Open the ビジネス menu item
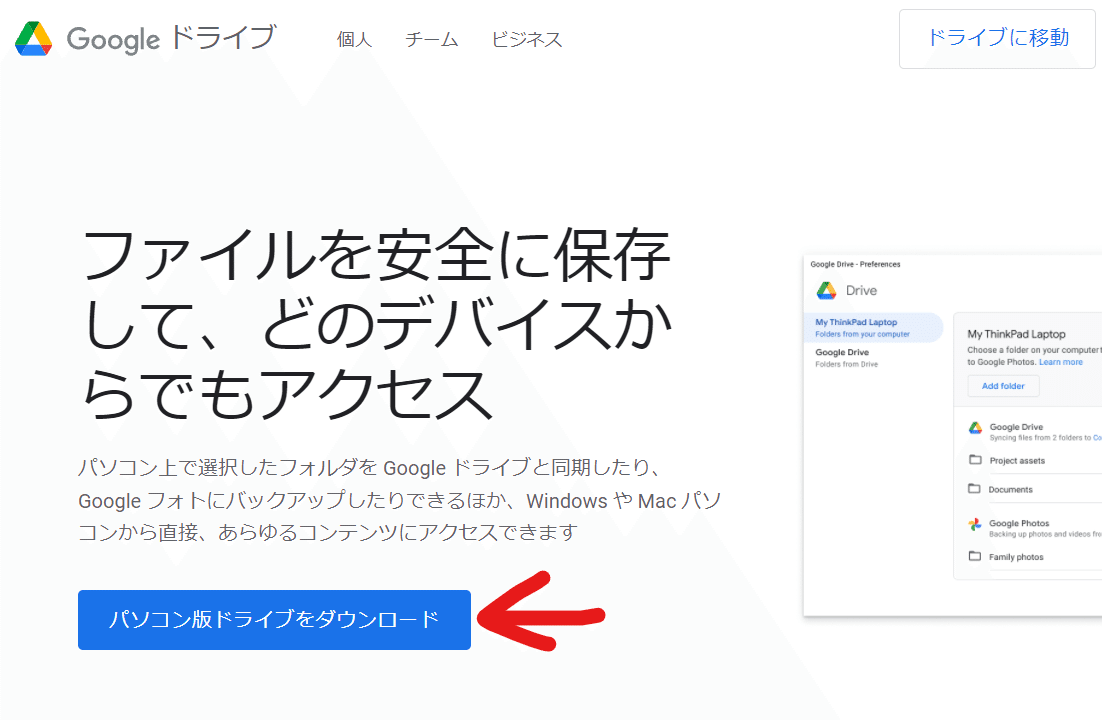Image resolution: width=1102 pixels, height=720 pixels. pos(527,39)
